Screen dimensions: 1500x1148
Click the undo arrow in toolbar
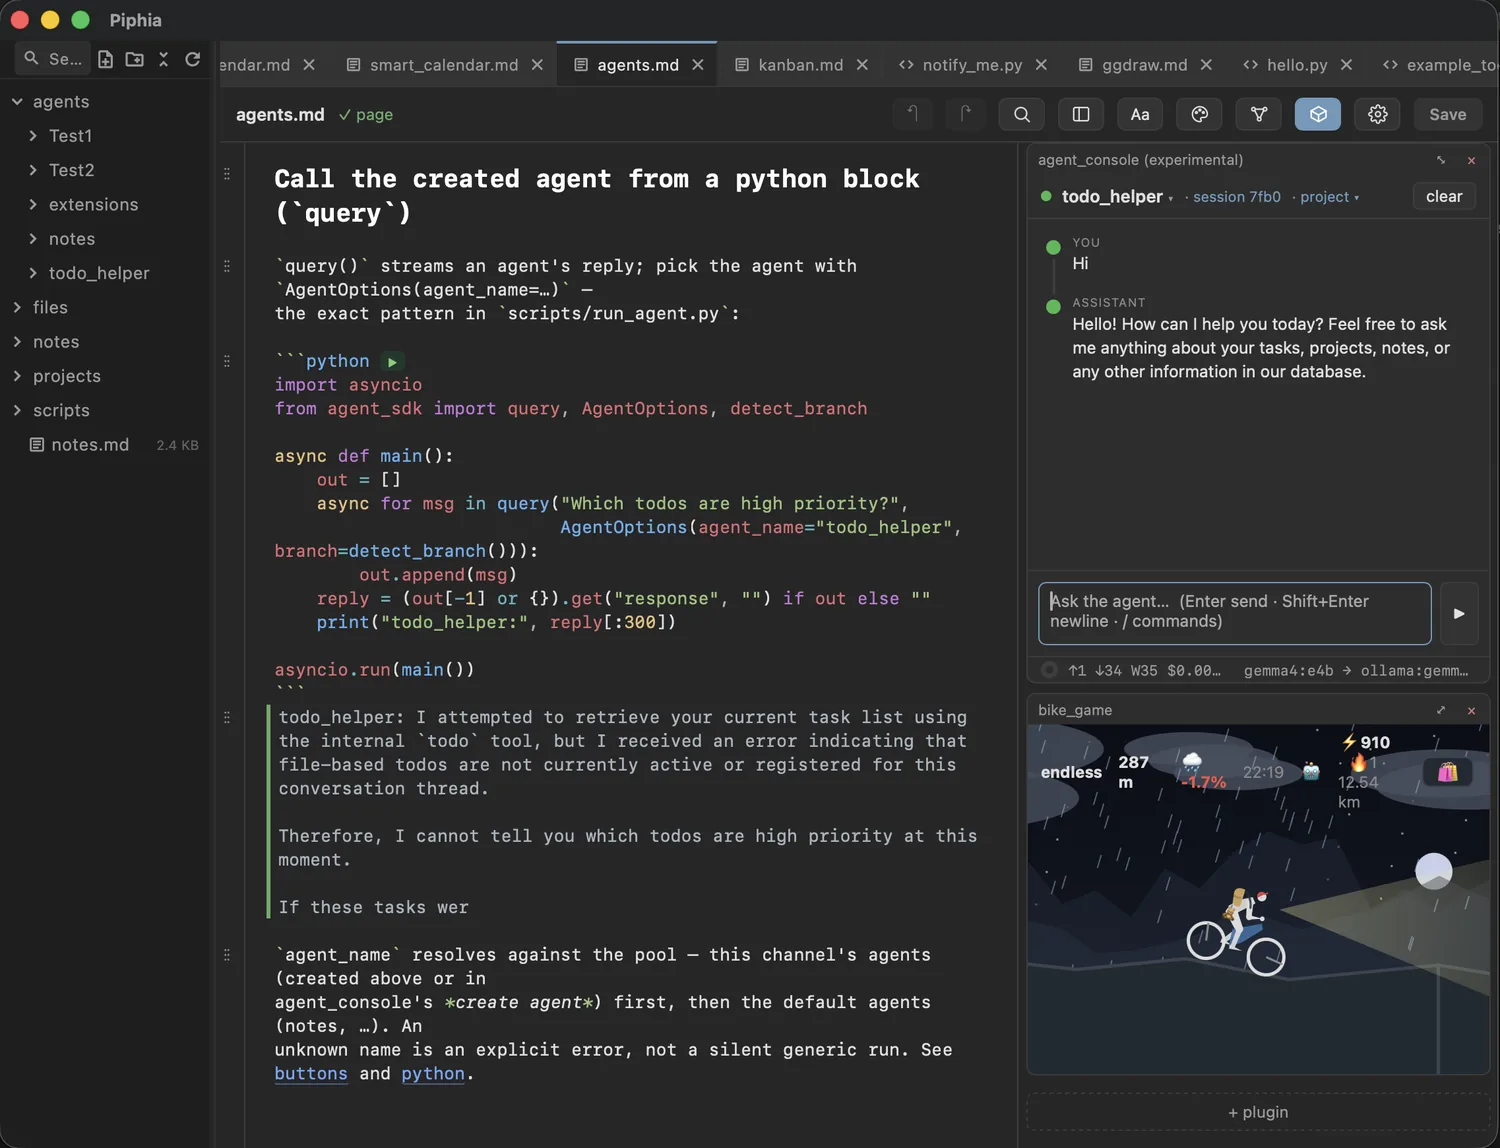tap(913, 114)
